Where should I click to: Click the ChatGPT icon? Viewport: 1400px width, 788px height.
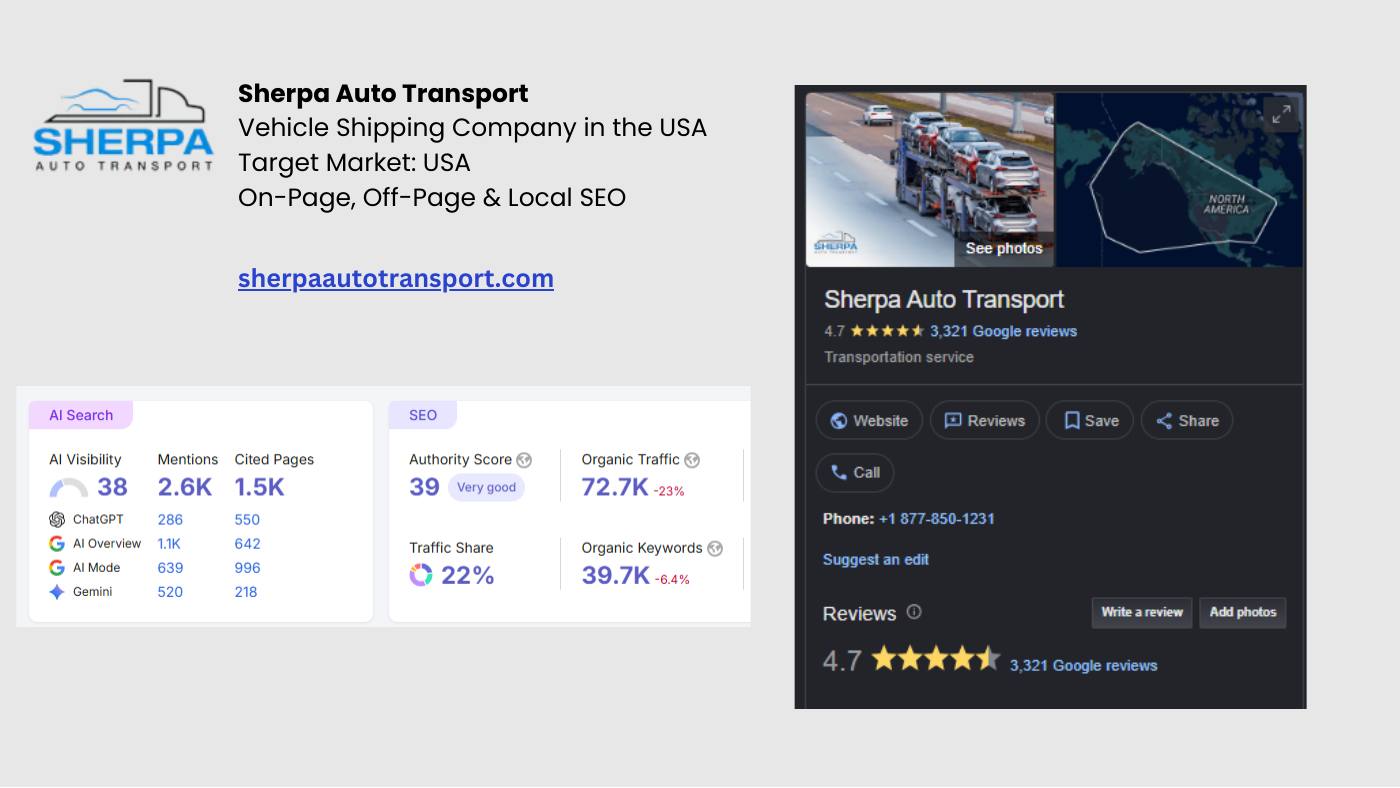57,519
